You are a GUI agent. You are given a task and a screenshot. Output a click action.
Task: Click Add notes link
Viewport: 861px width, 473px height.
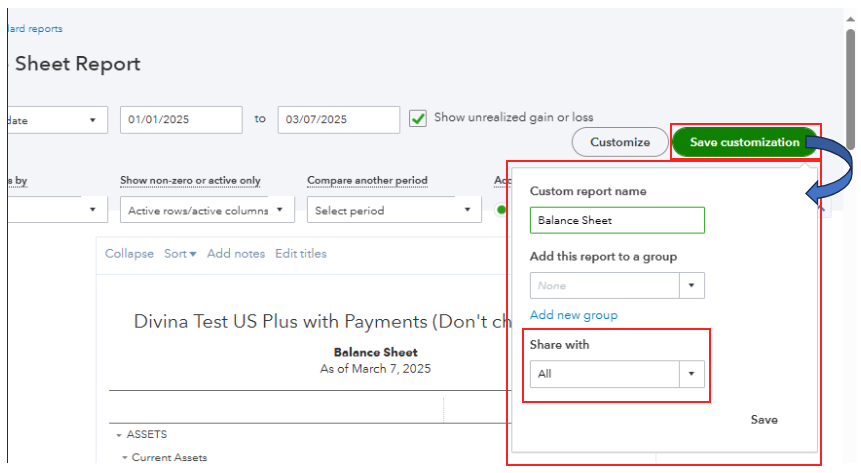point(236,254)
